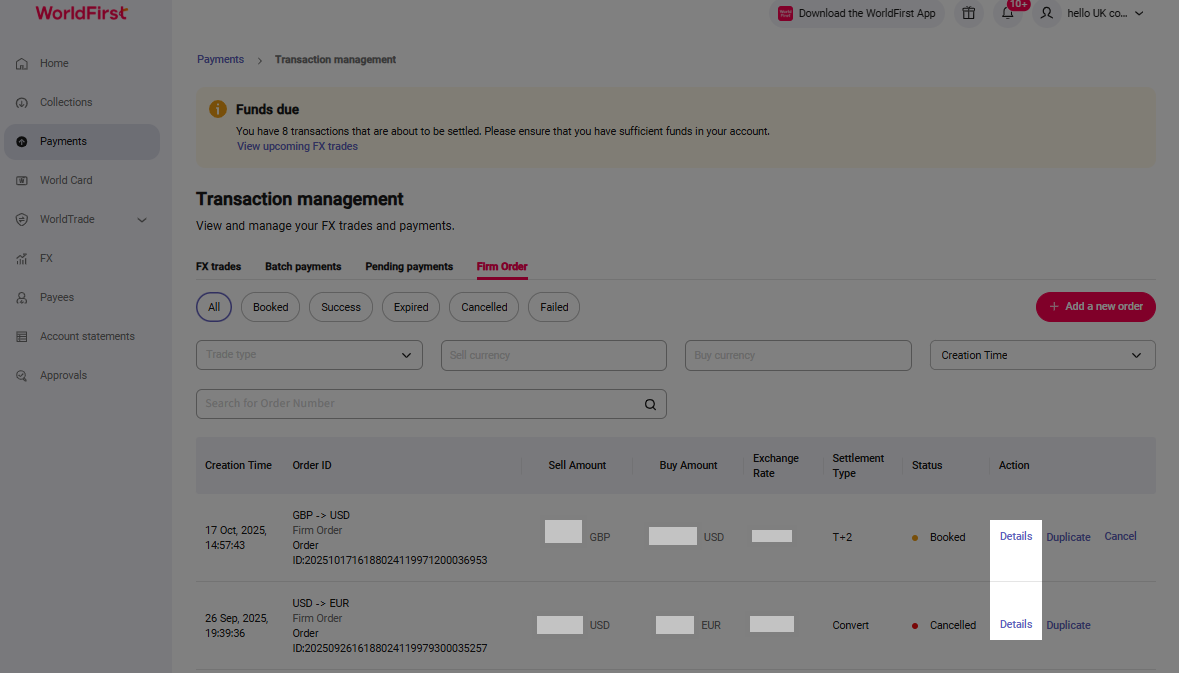Screen dimensions: 1179x673
Task: Switch to the FX trades tab
Action: pyautogui.click(x=218, y=267)
